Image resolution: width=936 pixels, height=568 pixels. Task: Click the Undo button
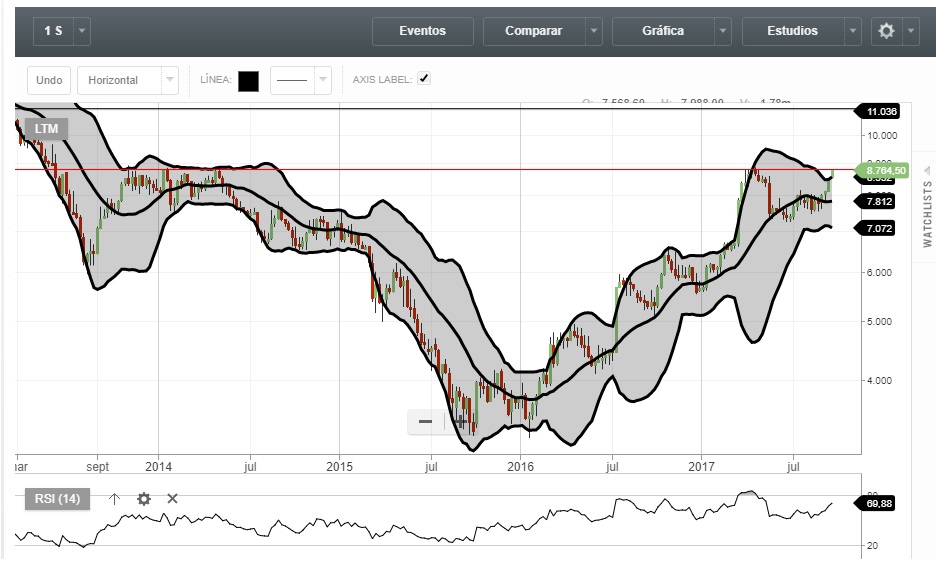coord(48,80)
